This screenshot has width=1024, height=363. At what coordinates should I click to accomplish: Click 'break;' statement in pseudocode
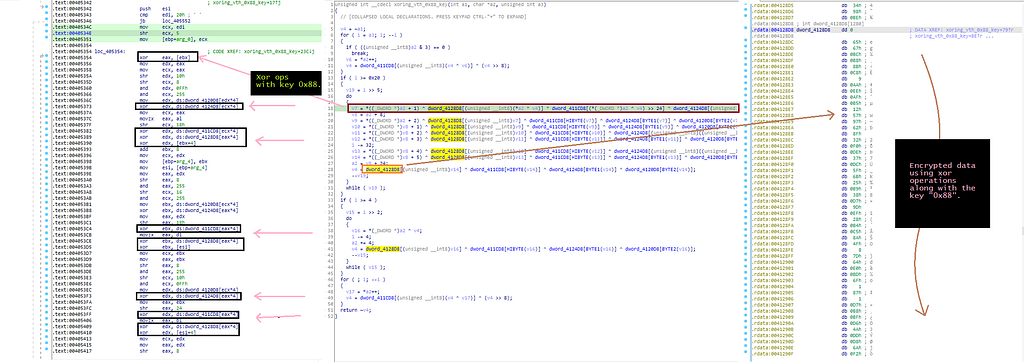[x=360, y=54]
